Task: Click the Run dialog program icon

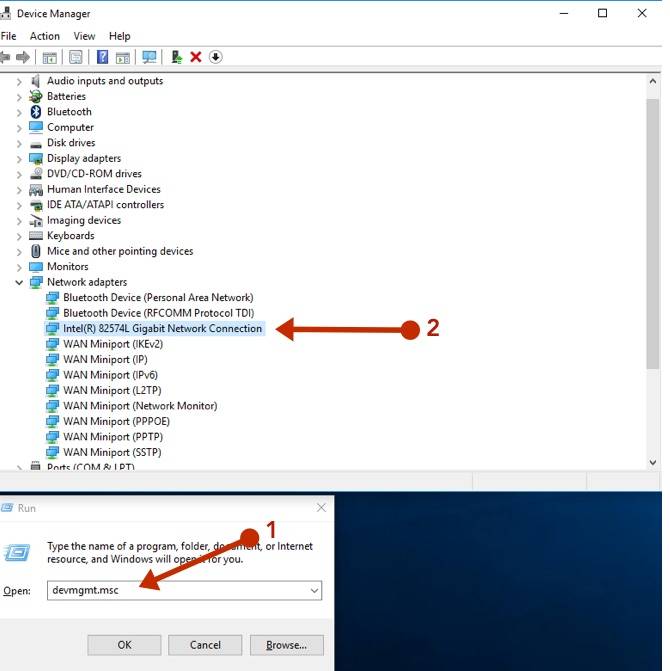Action: tap(17, 552)
